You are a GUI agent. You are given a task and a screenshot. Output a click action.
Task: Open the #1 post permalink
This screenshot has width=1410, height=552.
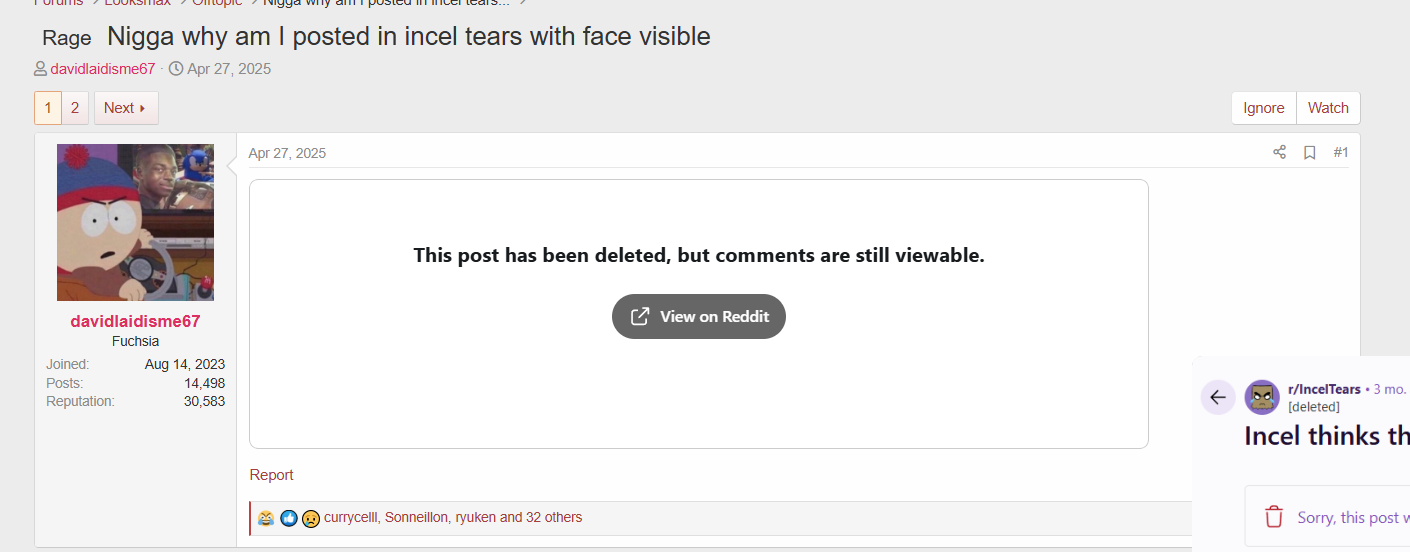click(x=1341, y=152)
